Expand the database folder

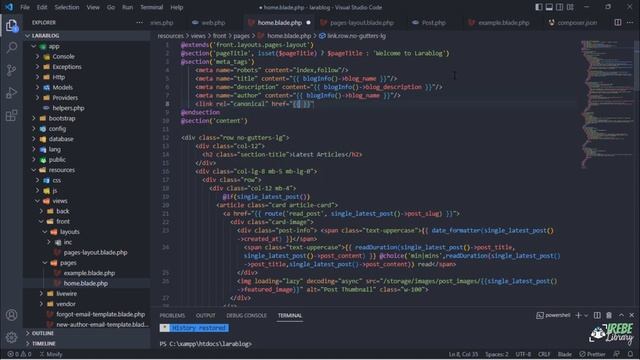[x=87, y=139]
